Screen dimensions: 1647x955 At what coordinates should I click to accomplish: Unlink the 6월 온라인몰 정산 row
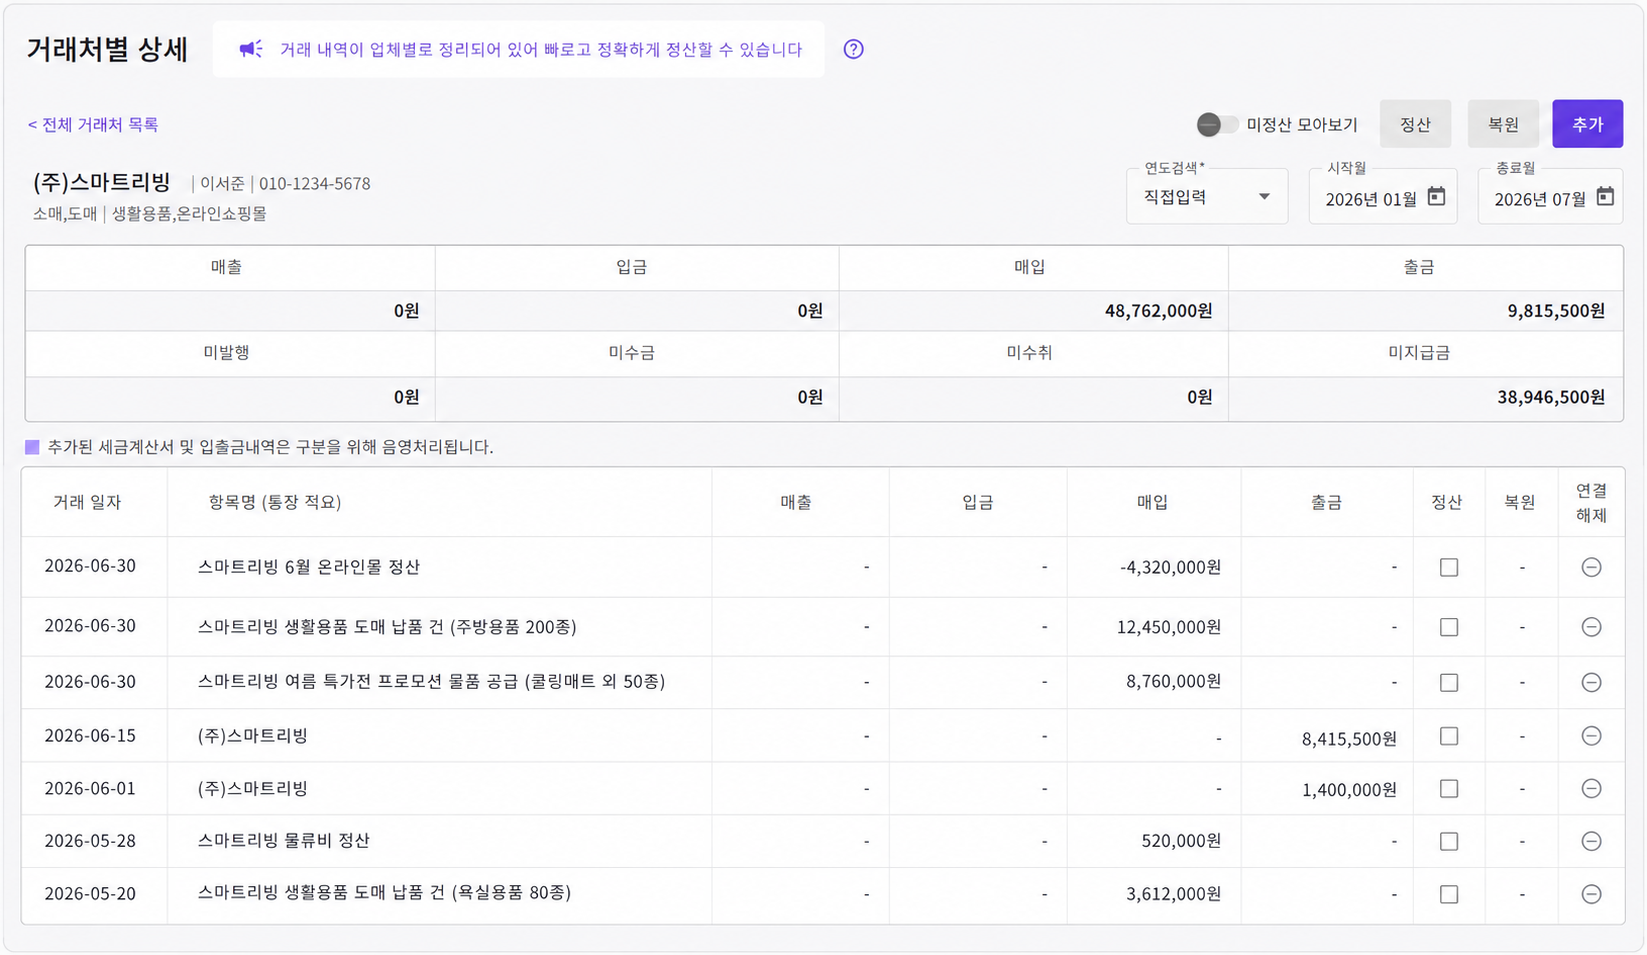[1591, 567]
